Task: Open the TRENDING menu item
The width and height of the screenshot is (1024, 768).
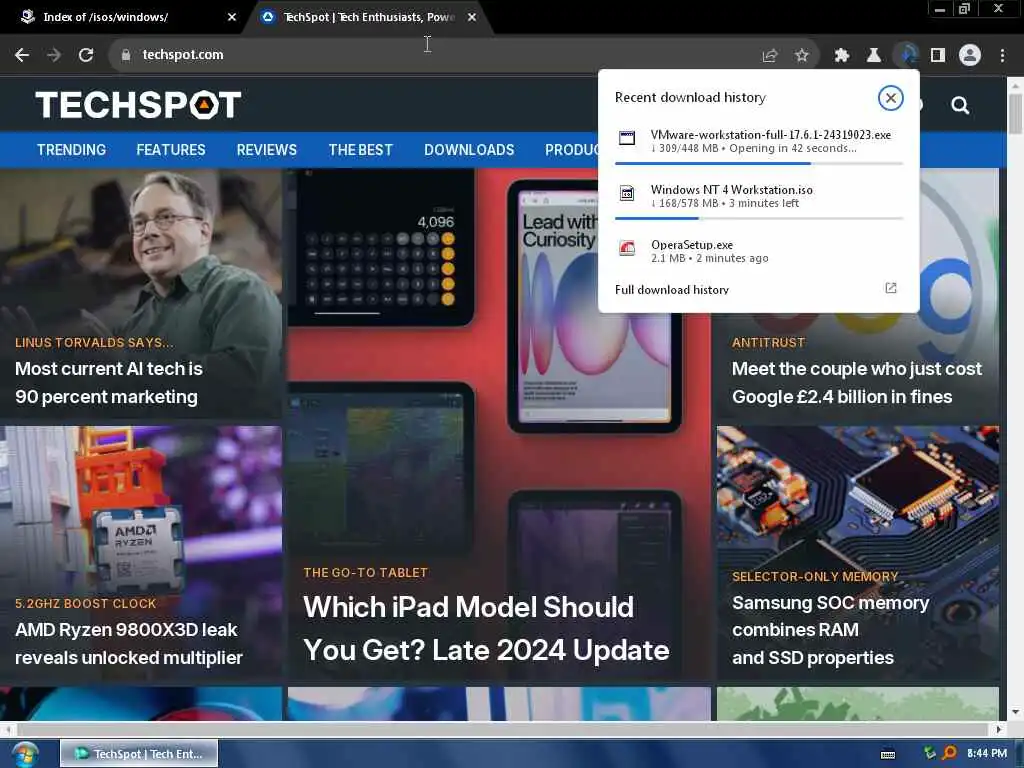Action: coord(71,150)
